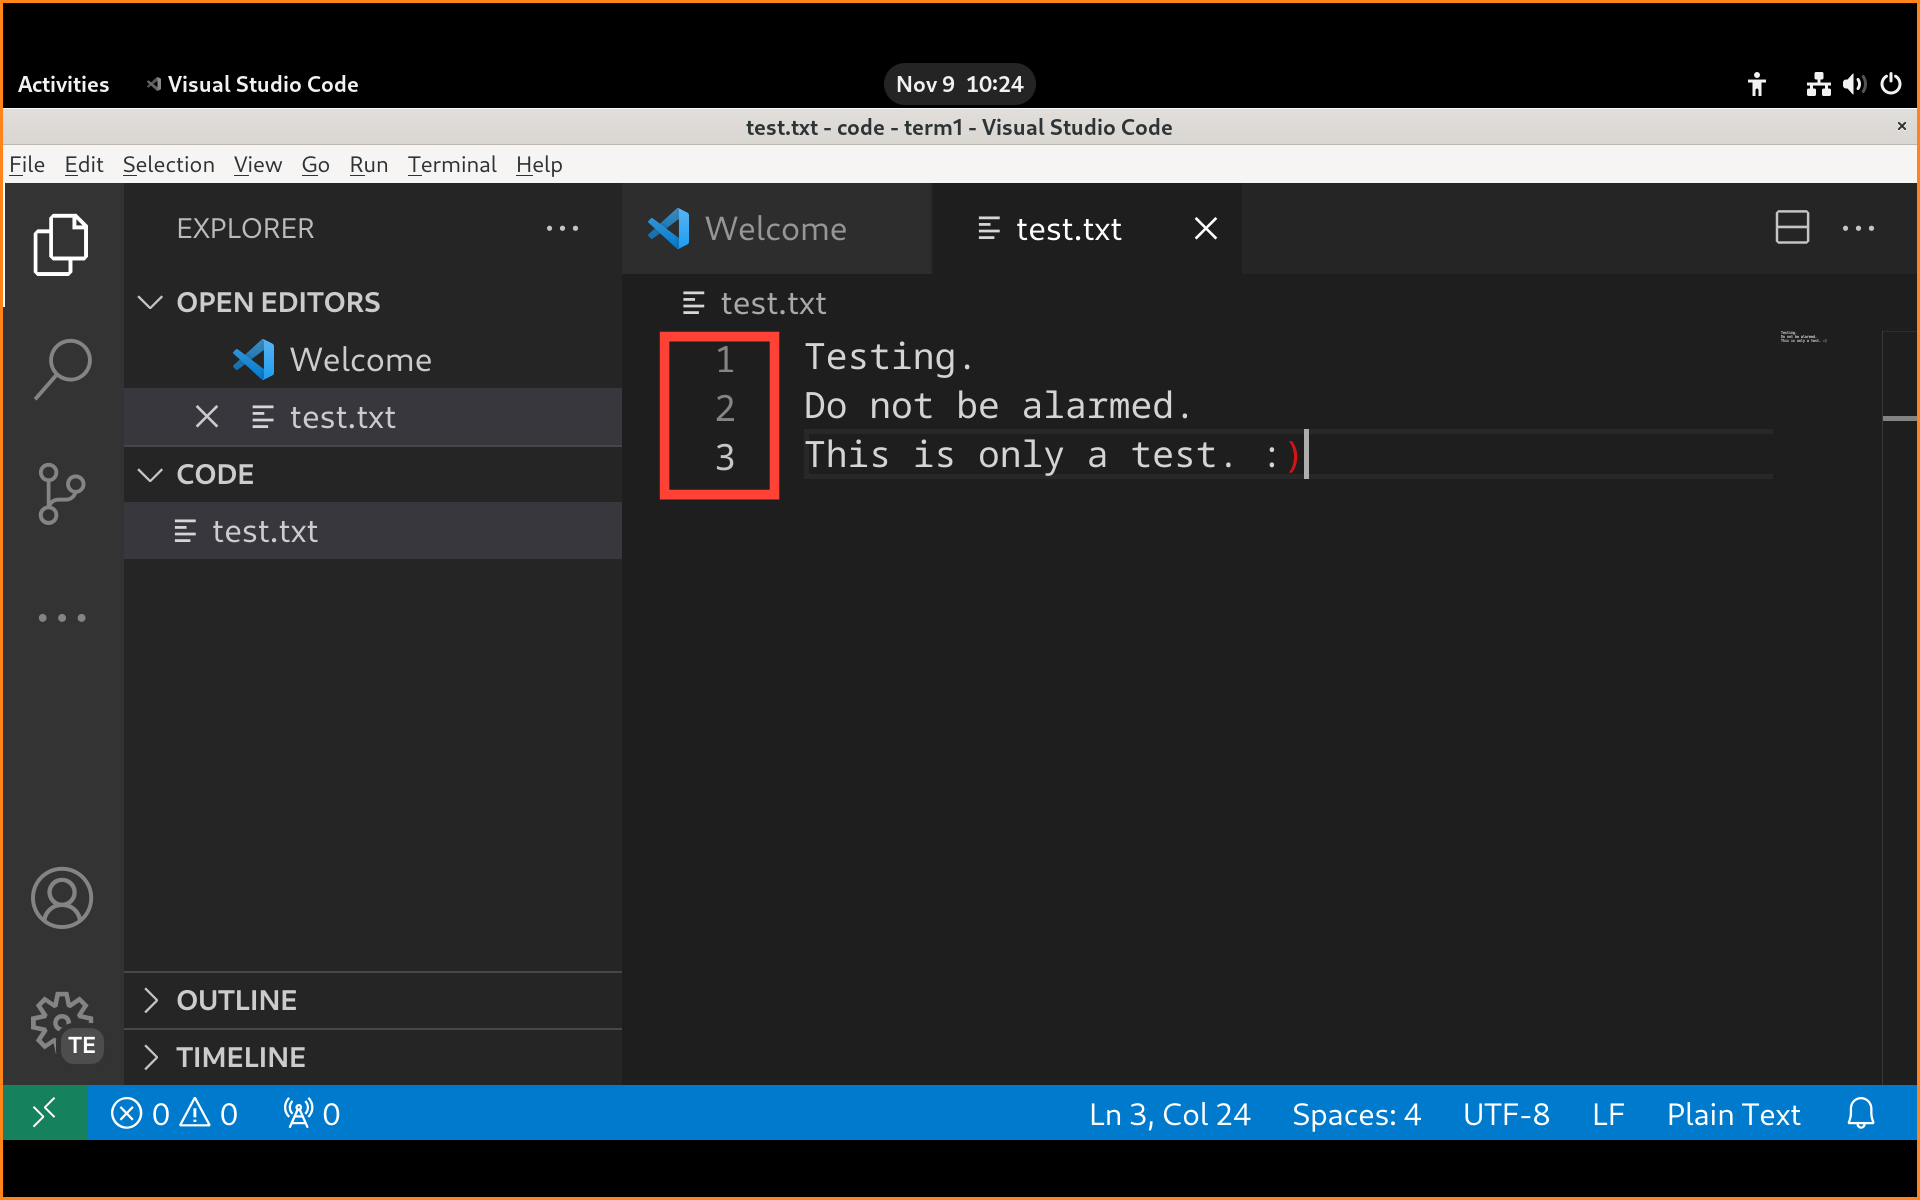Open the Explorer view in activity bar
This screenshot has width=1920, height=1200.
pos(61,245)
